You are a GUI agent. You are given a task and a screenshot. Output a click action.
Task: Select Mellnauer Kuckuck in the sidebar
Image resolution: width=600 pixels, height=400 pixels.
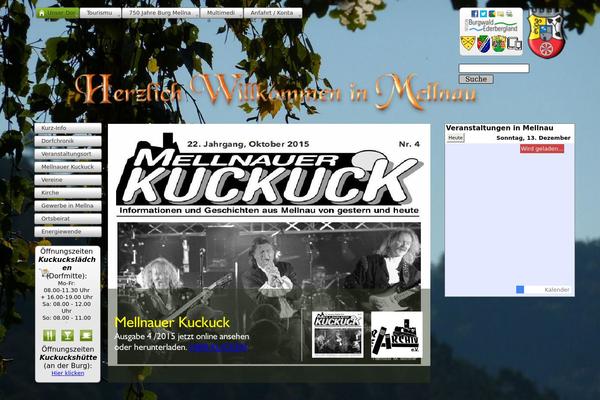pyautogui.click(x=68, y=167)
